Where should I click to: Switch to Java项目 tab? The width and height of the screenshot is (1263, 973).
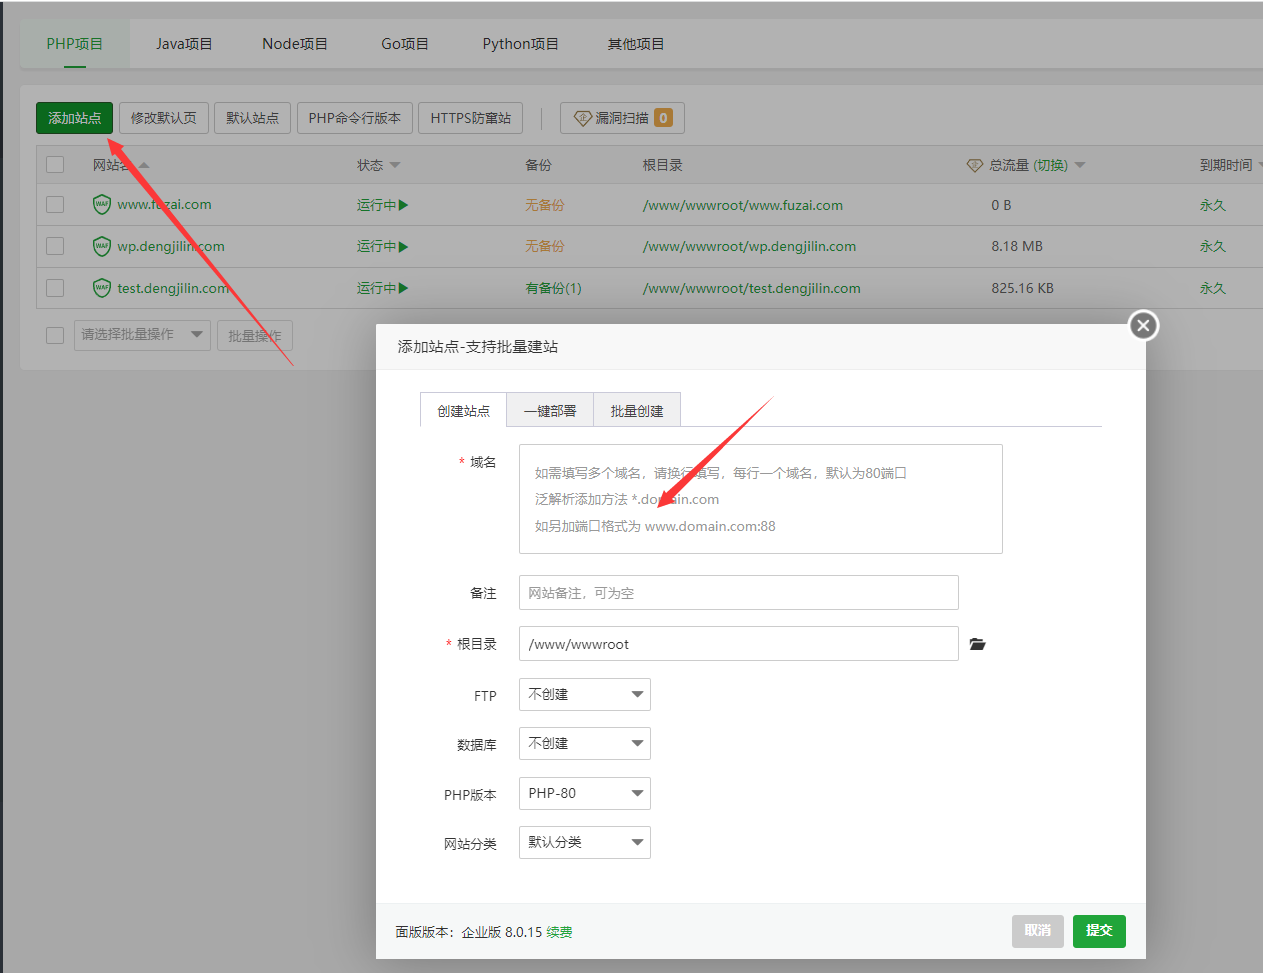(184, 44)
